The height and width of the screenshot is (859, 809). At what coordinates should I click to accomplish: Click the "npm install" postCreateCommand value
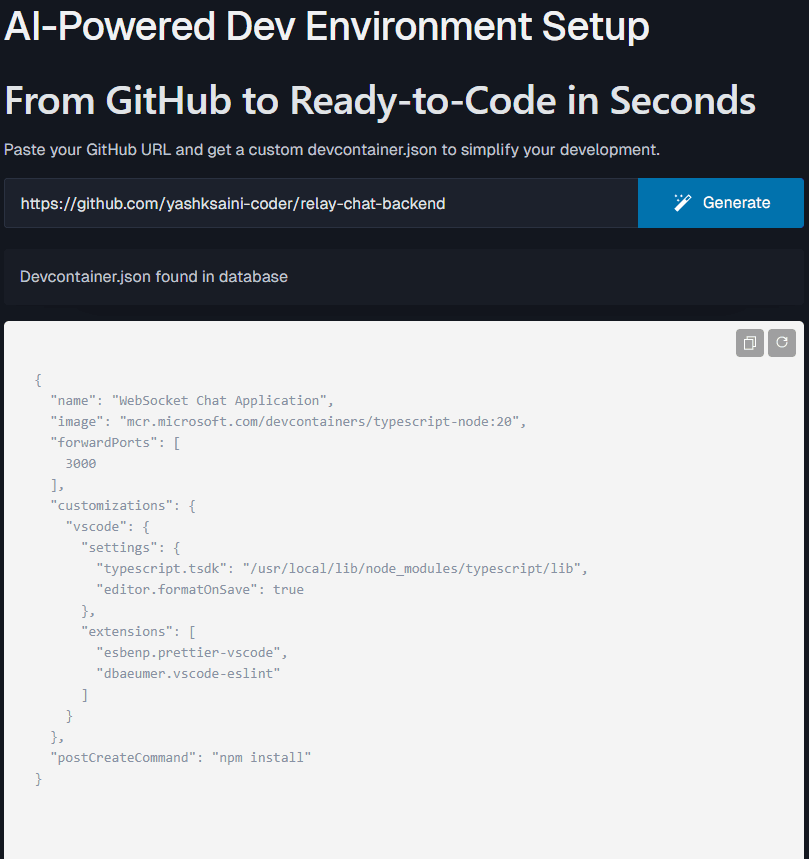point(261,757)
